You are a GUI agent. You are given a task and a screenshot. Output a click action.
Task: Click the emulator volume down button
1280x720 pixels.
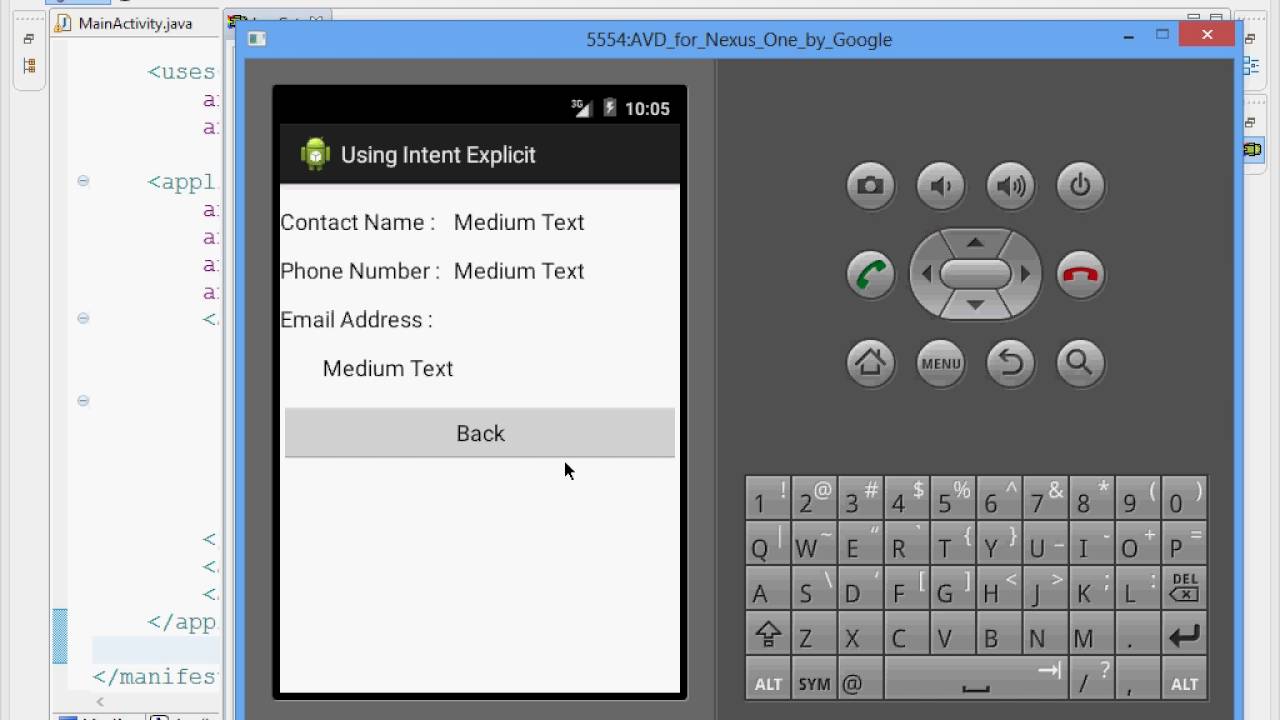click(x=940, y=186)
